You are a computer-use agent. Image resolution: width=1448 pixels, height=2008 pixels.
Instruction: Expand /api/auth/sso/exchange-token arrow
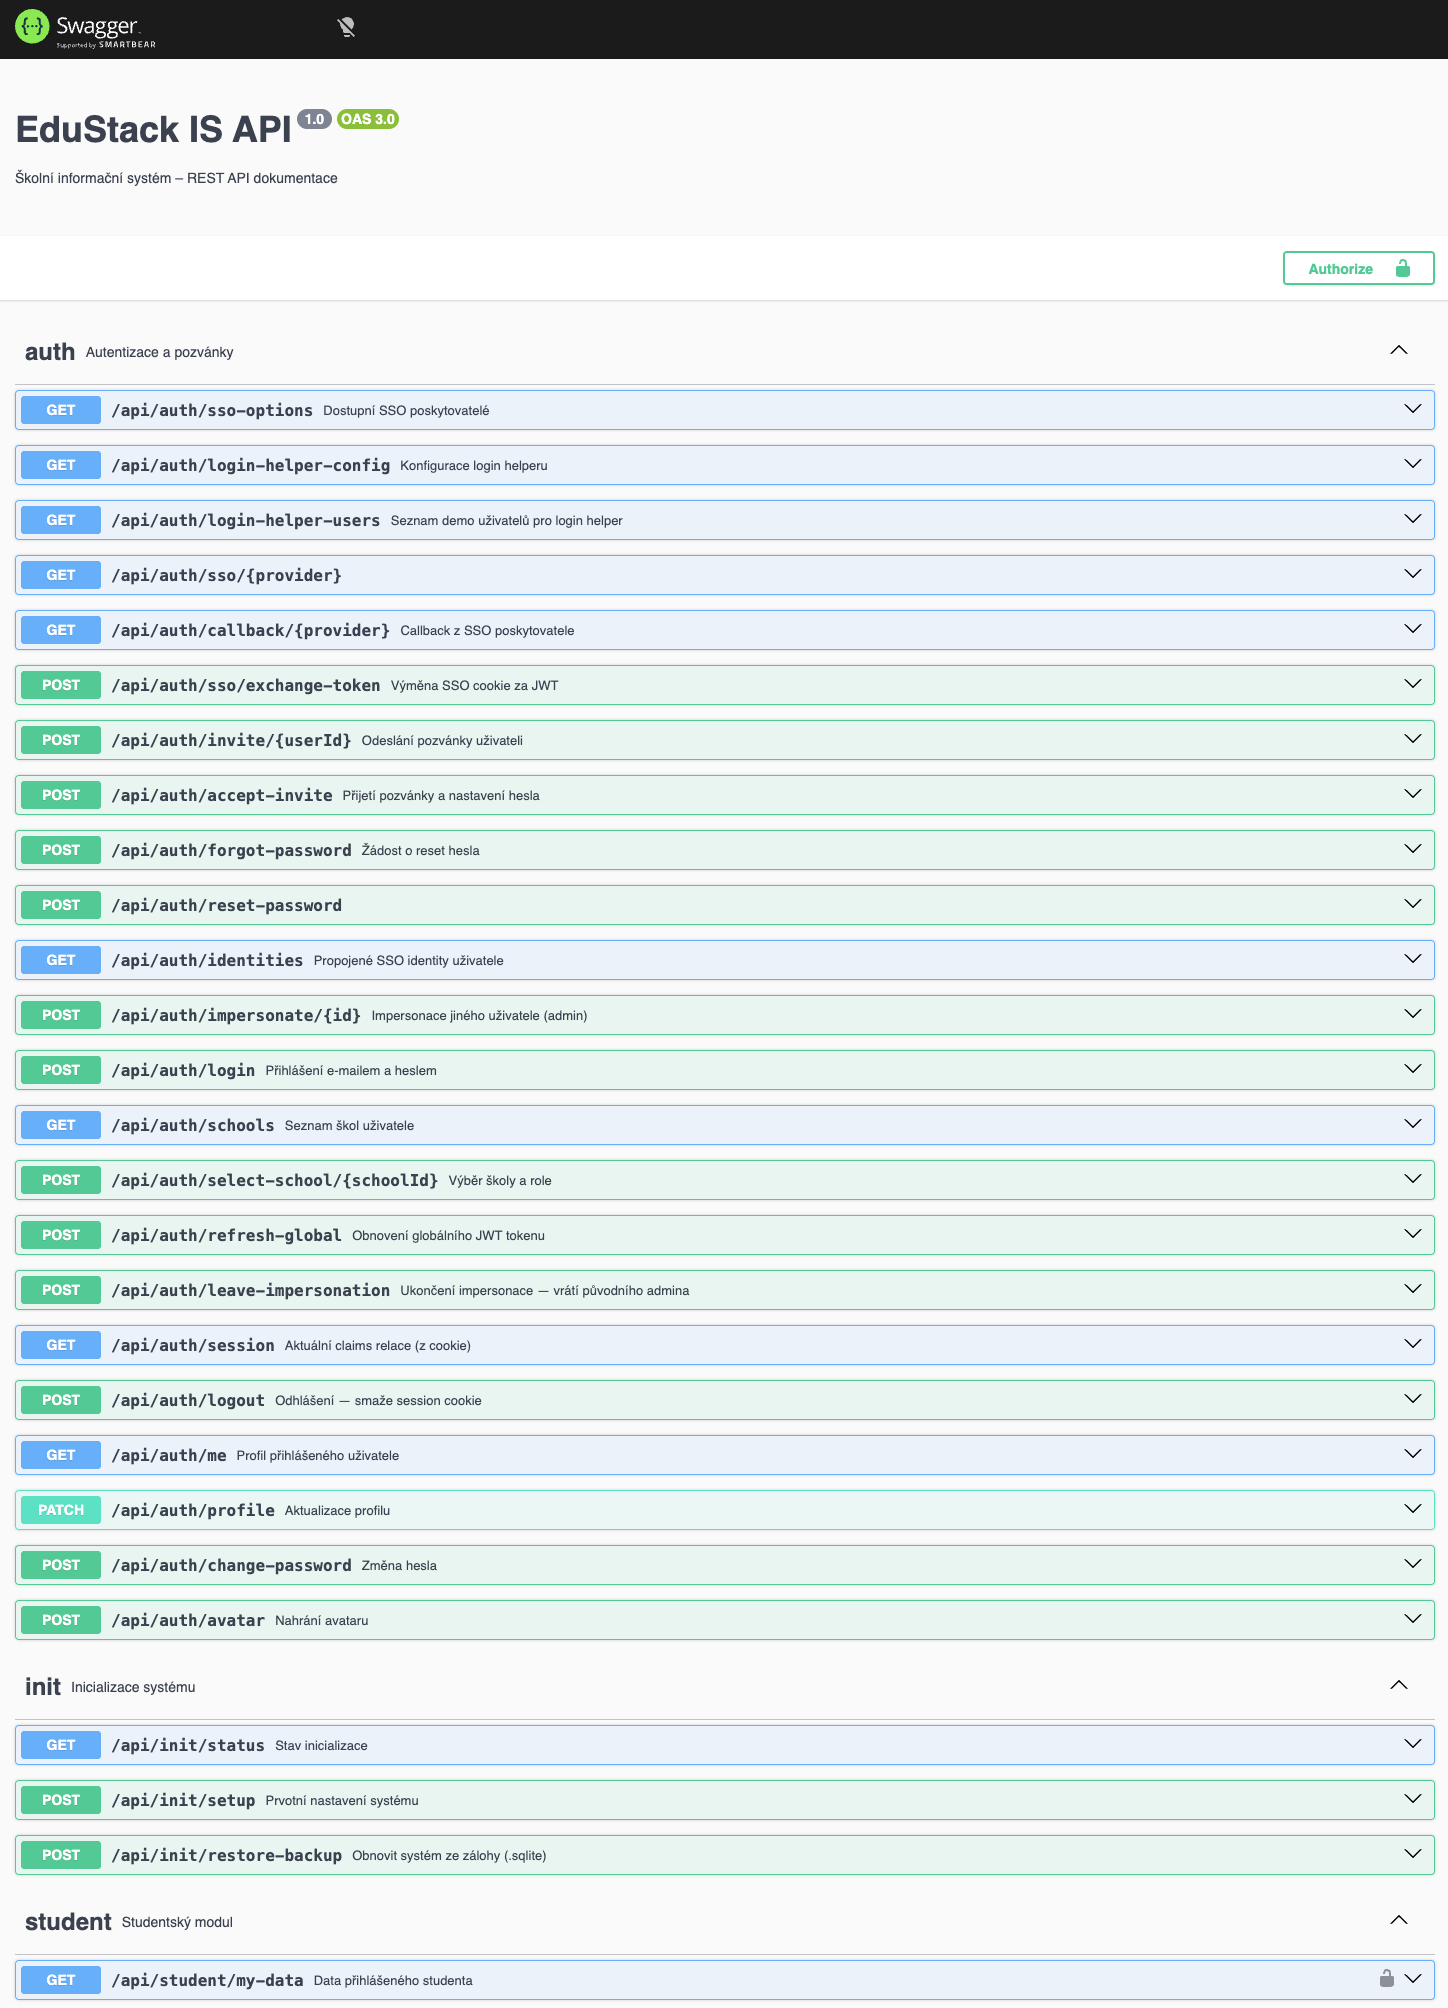(x=1413, y=684)
